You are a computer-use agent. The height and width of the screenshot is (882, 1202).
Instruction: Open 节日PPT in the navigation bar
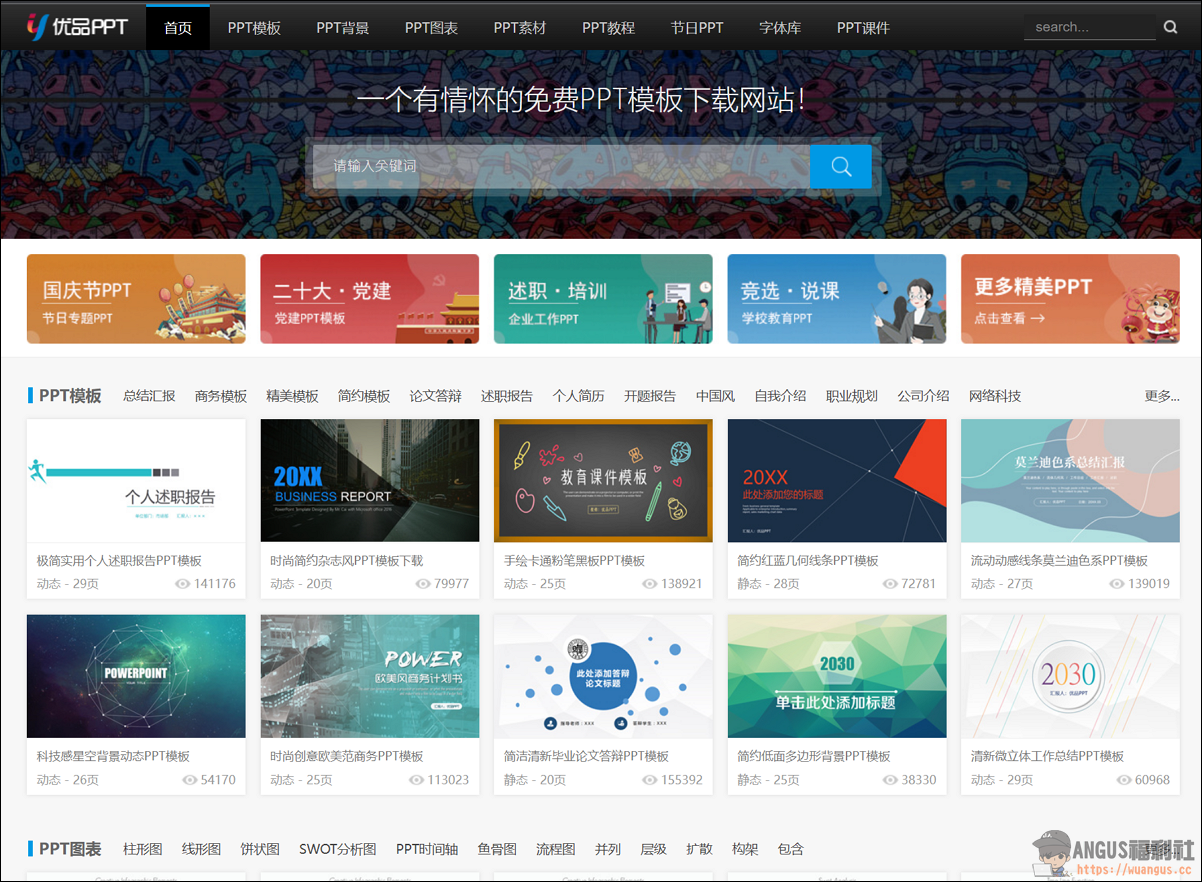click(697, 28)
